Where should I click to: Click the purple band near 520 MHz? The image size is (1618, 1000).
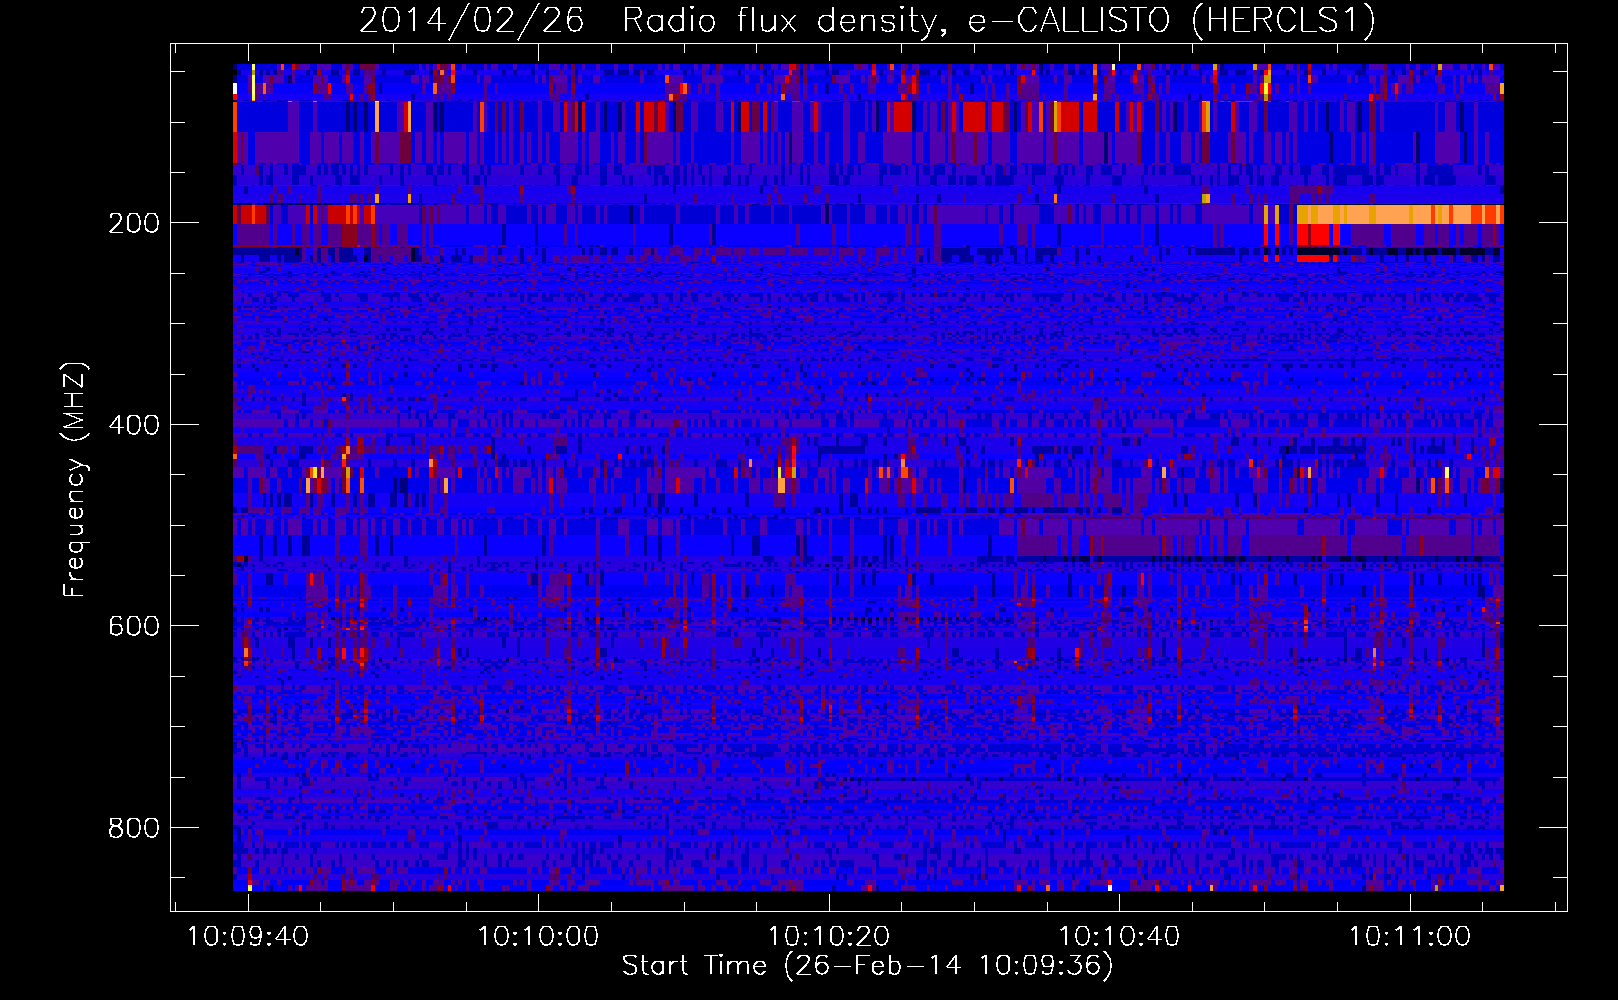(x=1261, y=536)
